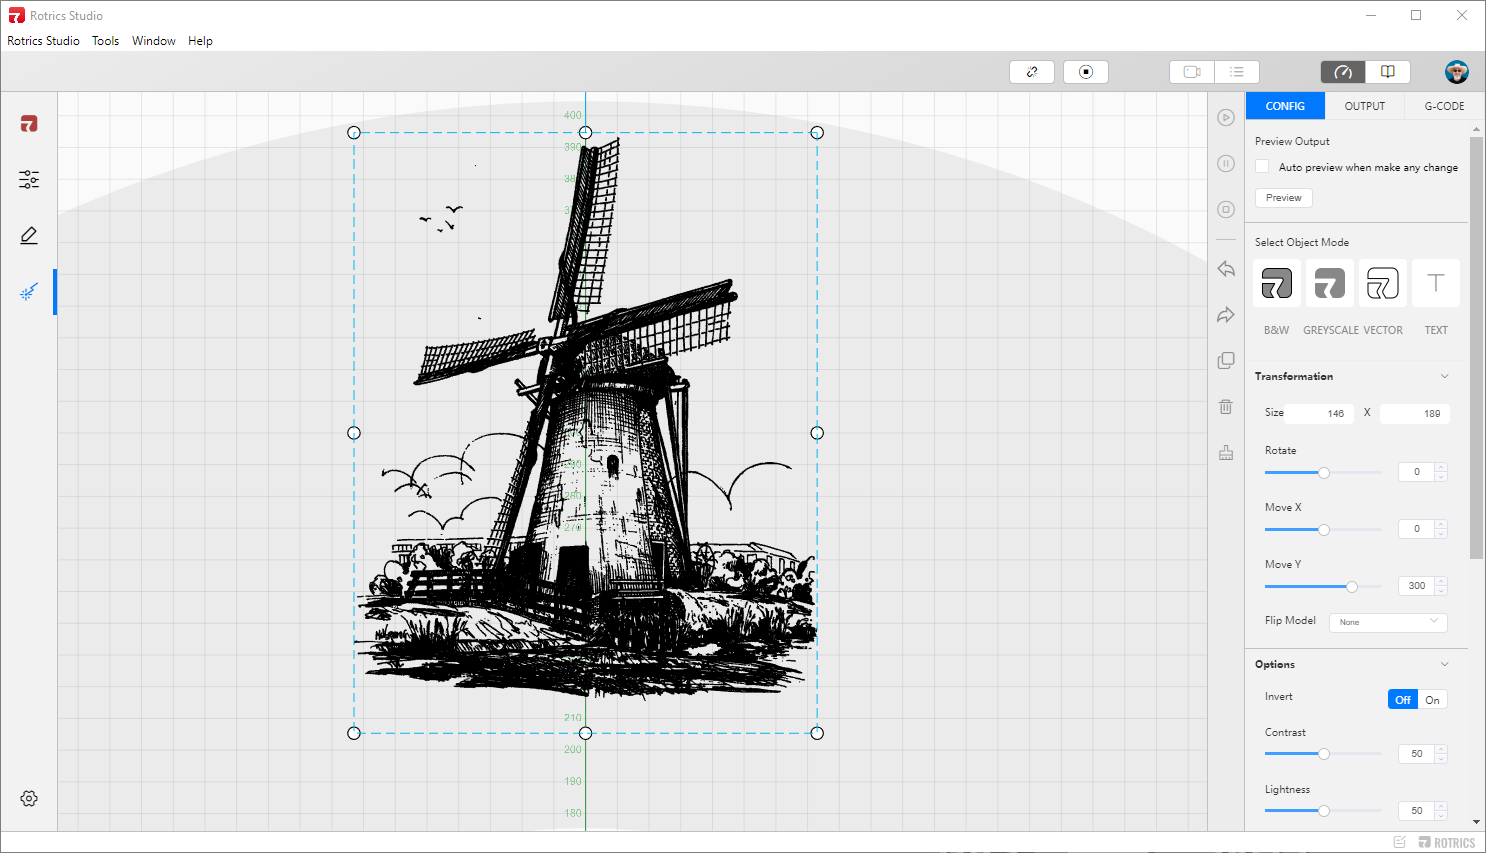Screen dimensions: 1486x853
Task: Click the emergency stop button in toolbar
Action: pyautogui.click(x=1086, y=72)
